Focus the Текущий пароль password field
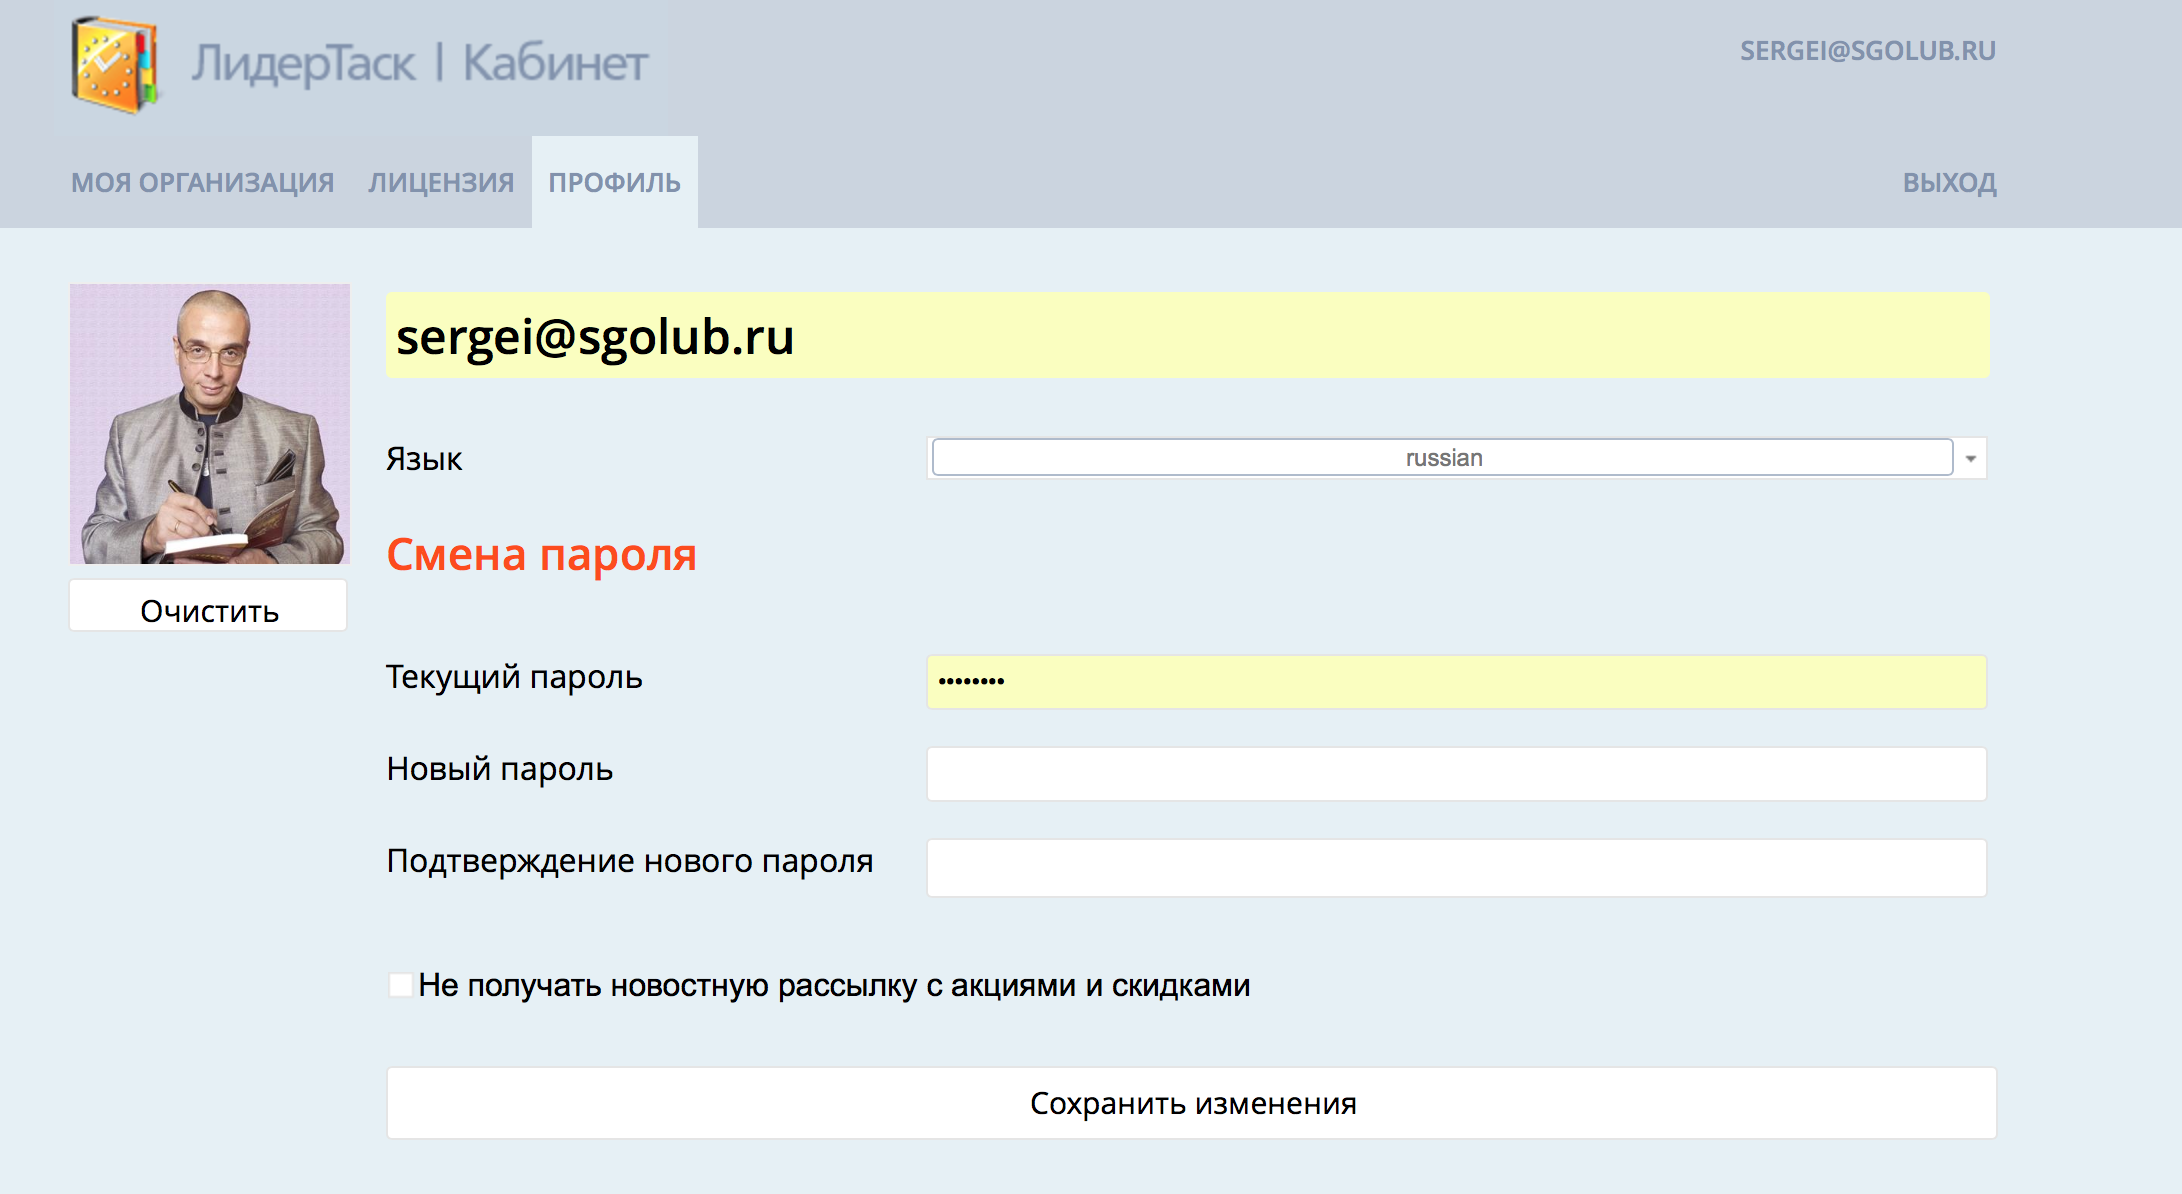The image size is (2182, 1194). pyautogui.click(x=1456, y=682)
